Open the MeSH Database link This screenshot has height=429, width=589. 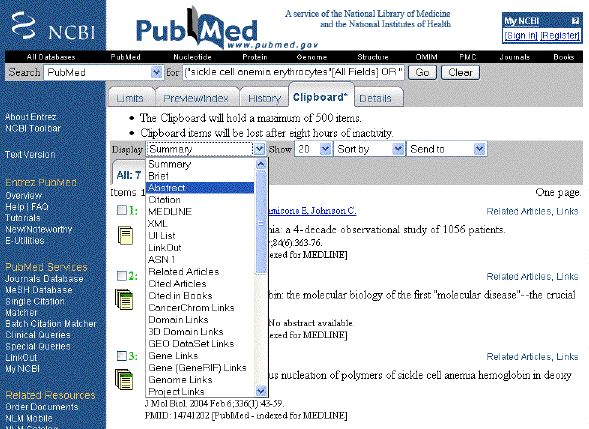pyautogui.click(x=39, y=290)
